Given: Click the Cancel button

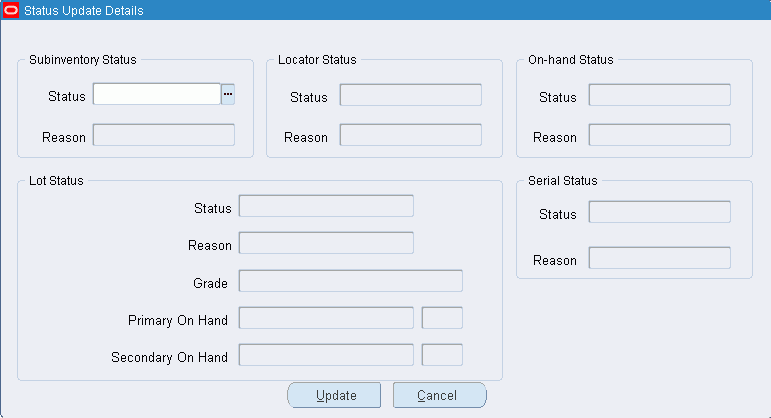Looking at the screenshot, I should tap(440, 395).
